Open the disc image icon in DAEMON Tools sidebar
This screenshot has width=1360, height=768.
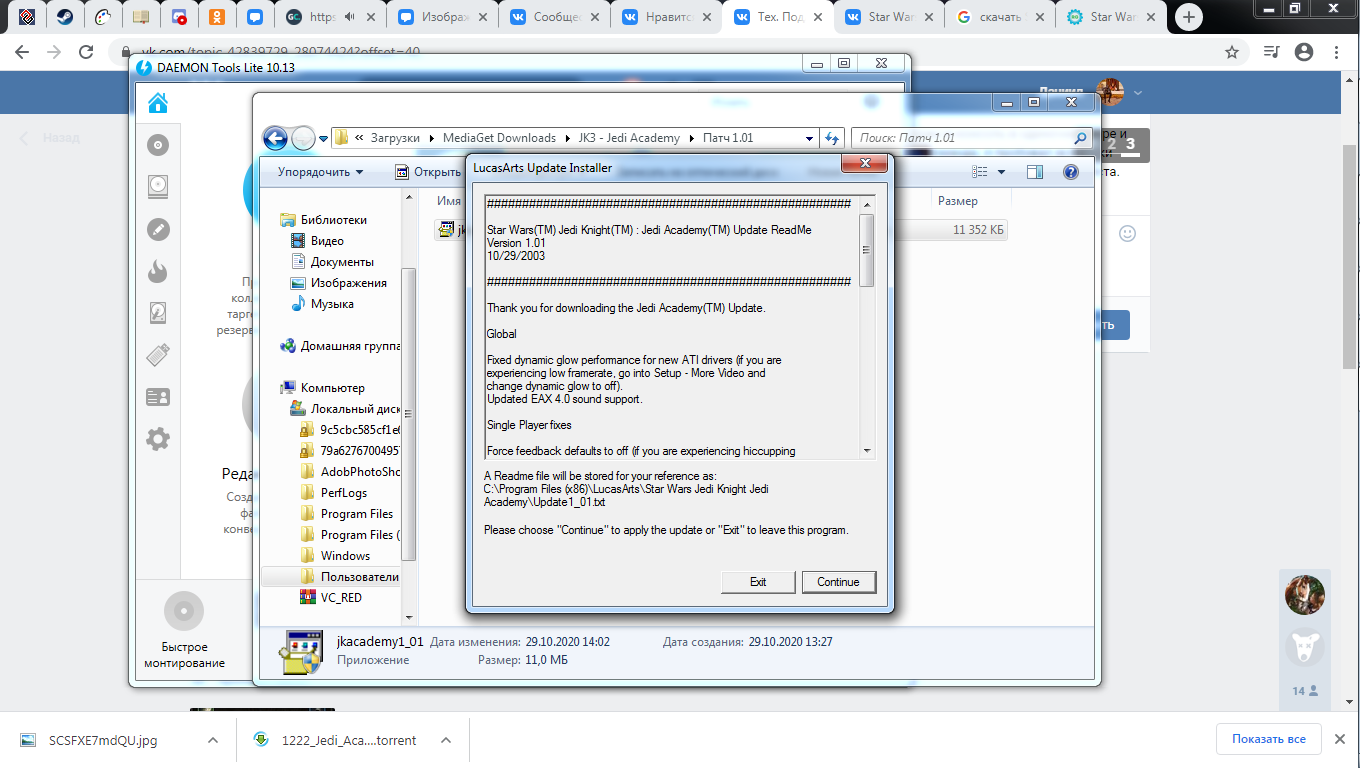(158, 146)
